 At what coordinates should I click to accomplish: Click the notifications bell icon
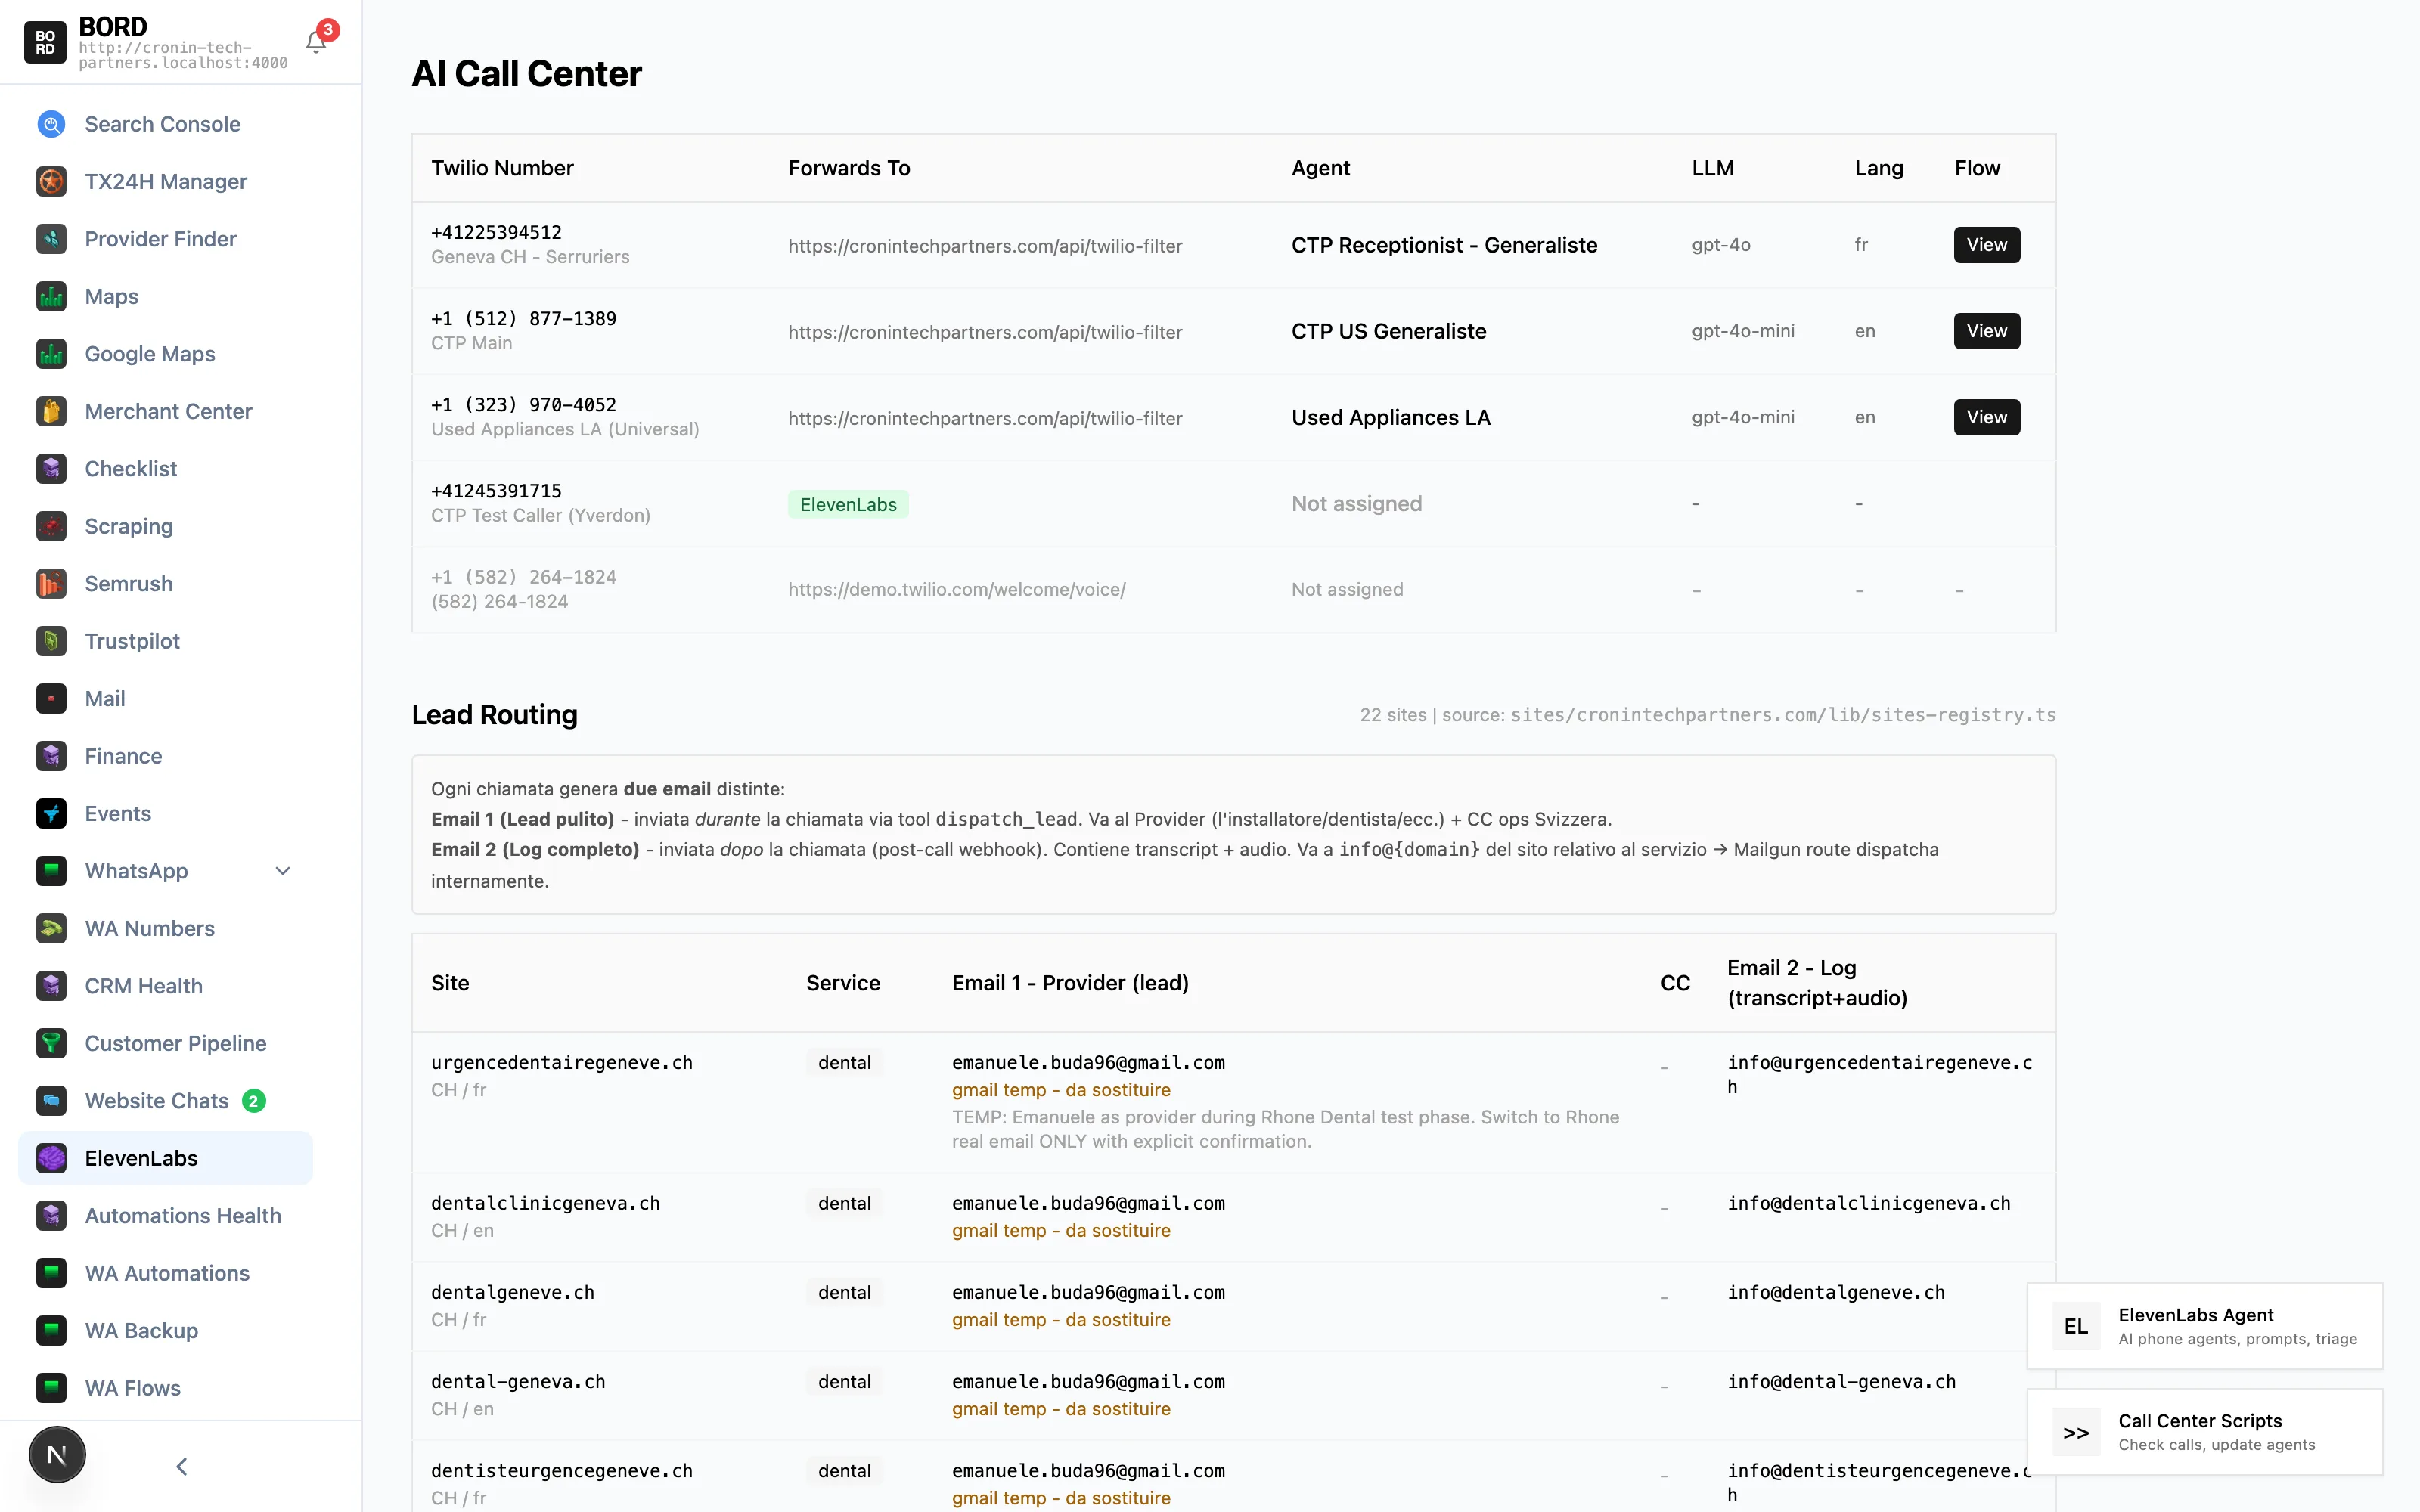316,42
